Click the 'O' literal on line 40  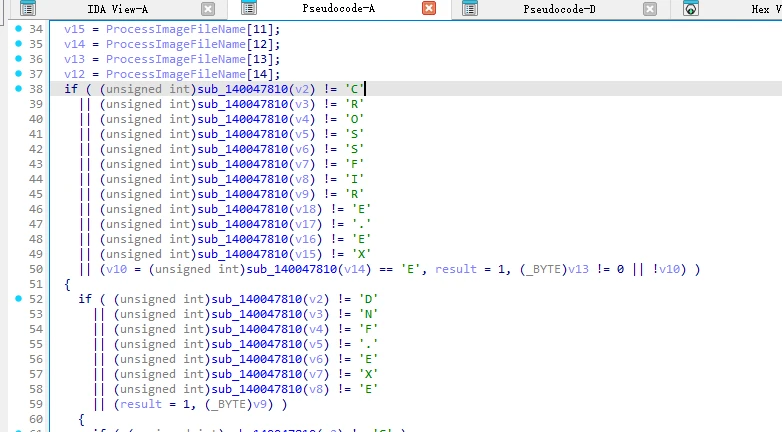[355, 119]
